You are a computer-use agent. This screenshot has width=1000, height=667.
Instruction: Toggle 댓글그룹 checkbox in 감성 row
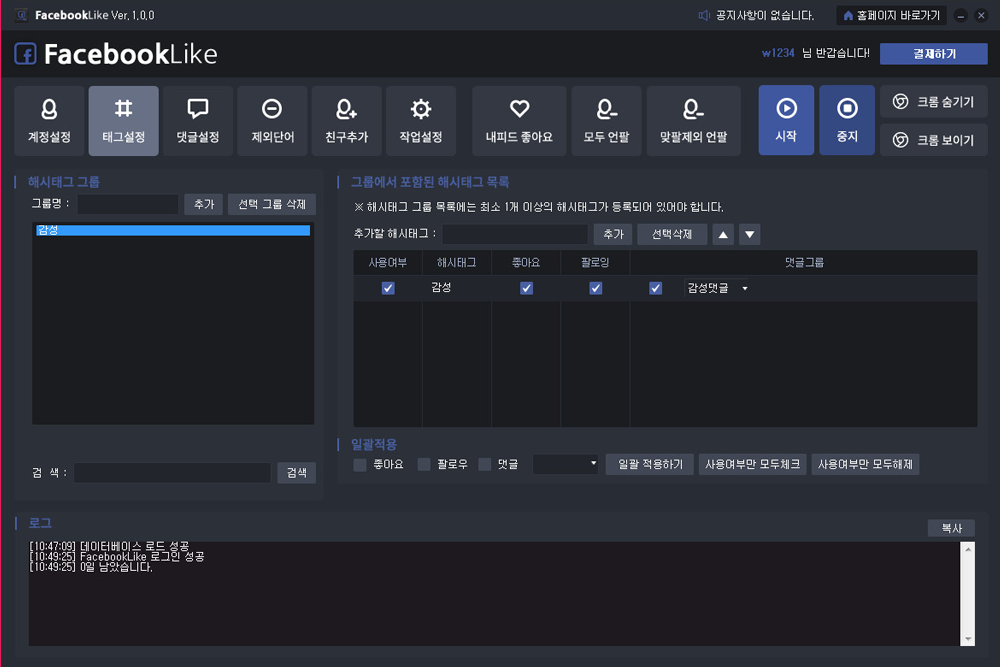click(656, 288)
